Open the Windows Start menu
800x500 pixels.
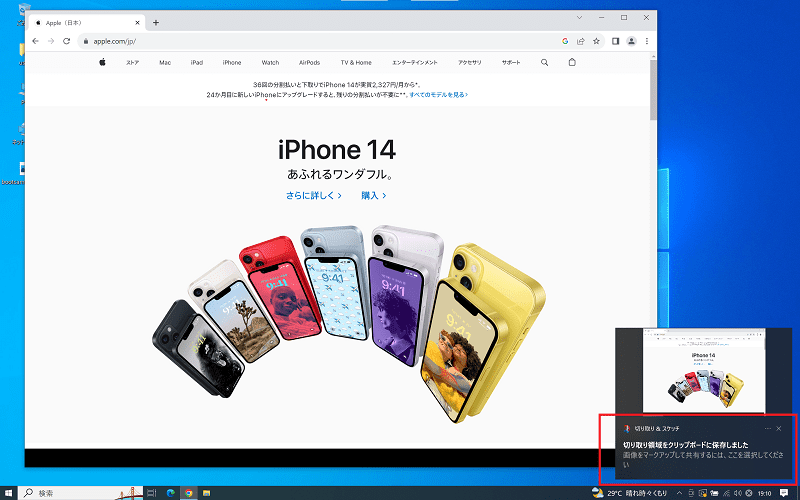coord(8,493)
